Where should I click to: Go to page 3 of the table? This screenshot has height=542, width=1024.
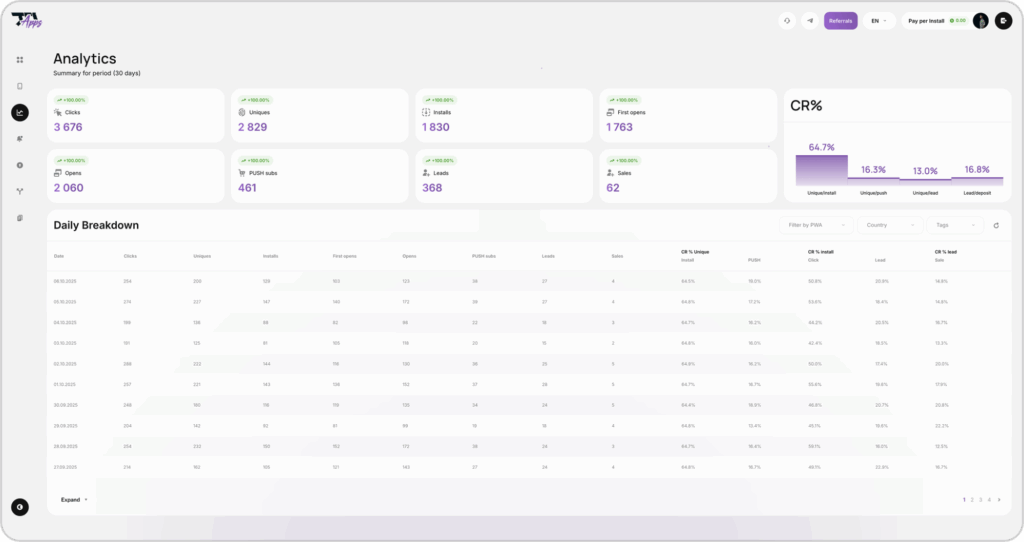(x=981, y=499)
